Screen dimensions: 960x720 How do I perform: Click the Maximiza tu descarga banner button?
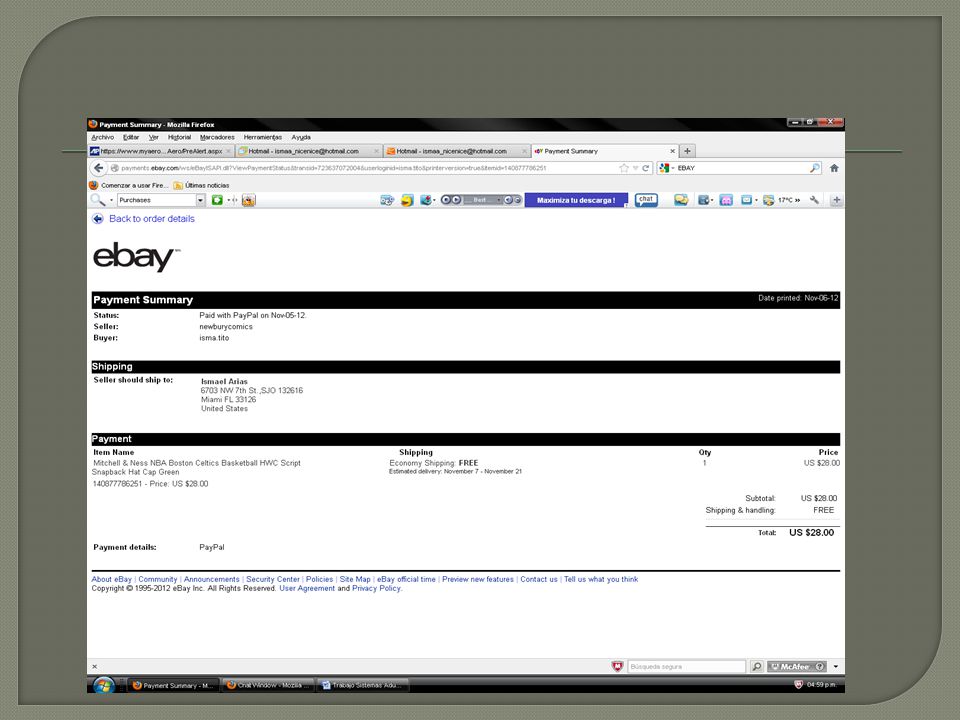tap(576, 200)
